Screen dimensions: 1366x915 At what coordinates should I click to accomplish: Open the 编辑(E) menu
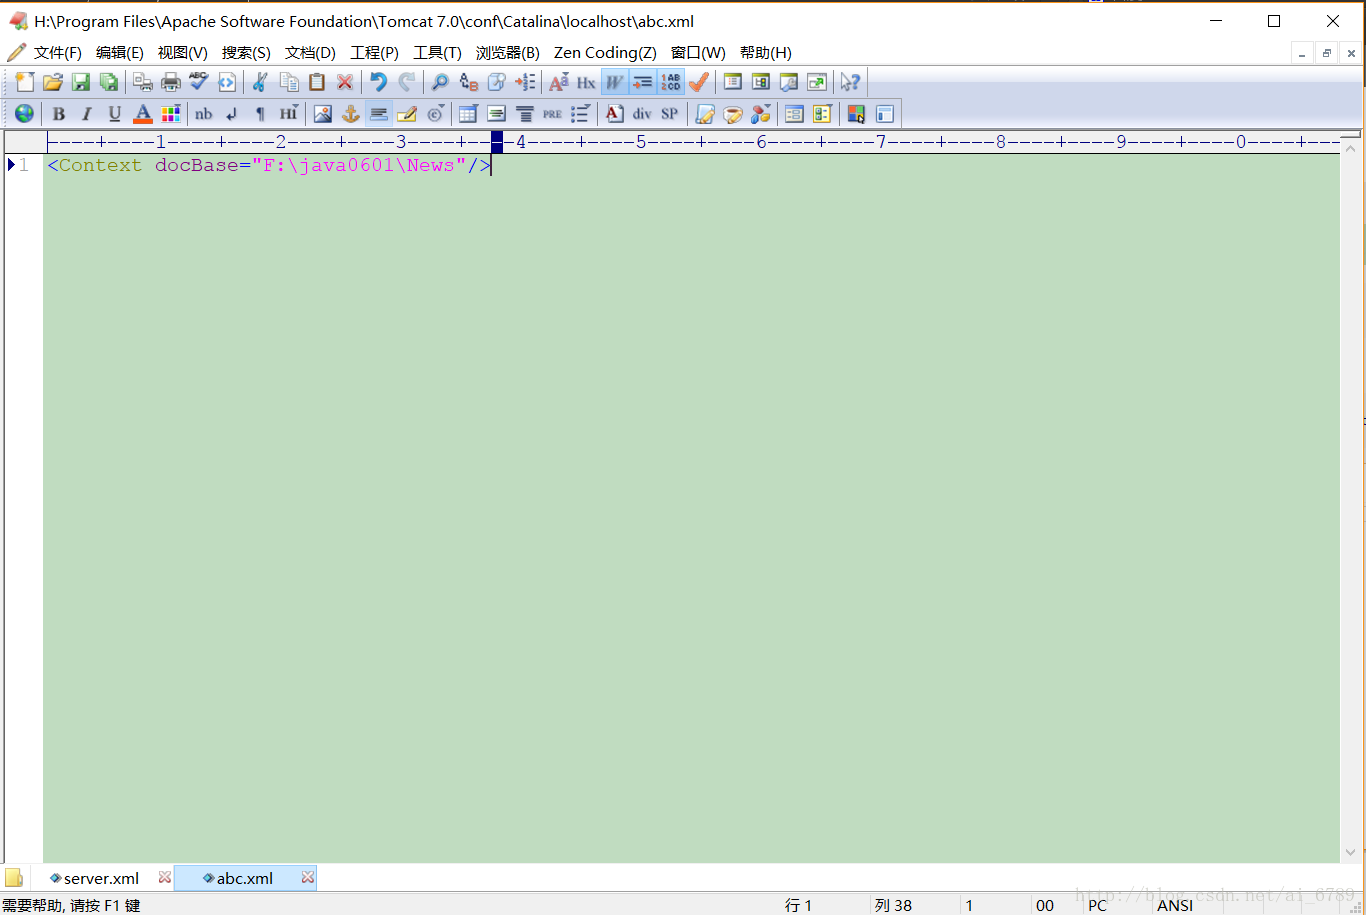click(x=120, y=53)
